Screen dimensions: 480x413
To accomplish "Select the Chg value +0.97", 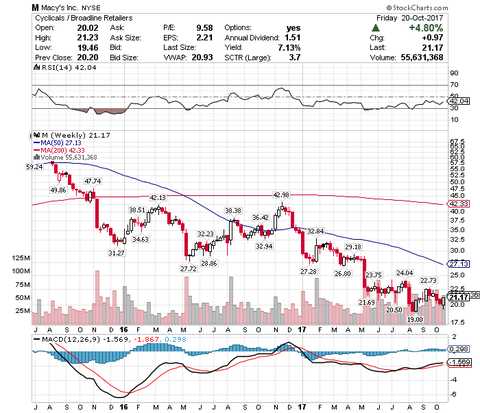I will point(432,38).
